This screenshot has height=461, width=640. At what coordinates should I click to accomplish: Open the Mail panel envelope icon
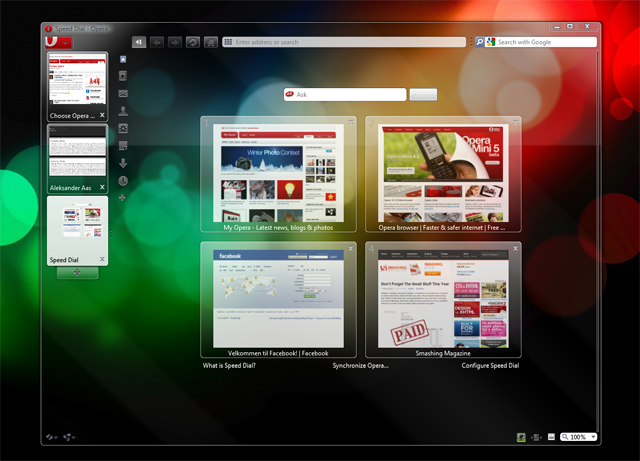coord(123,94)
